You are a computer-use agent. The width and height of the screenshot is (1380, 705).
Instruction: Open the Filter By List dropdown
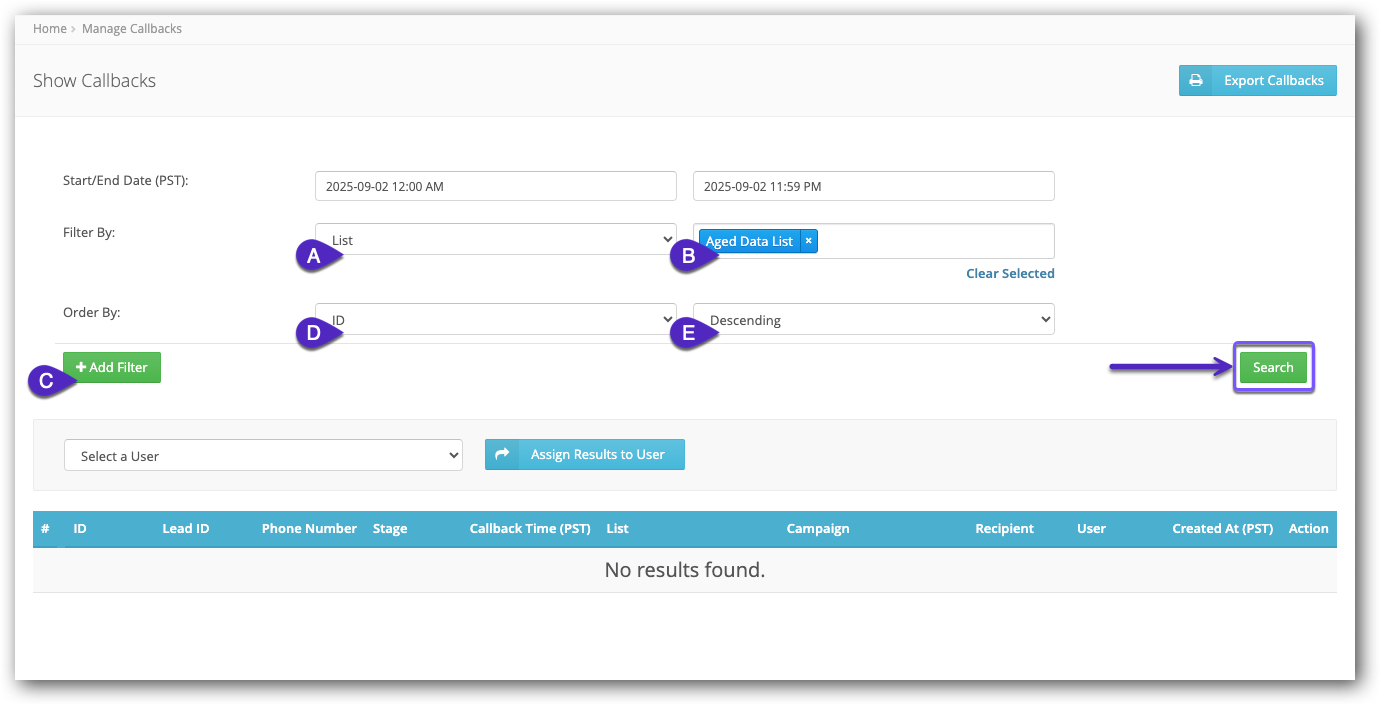(496, 240)
